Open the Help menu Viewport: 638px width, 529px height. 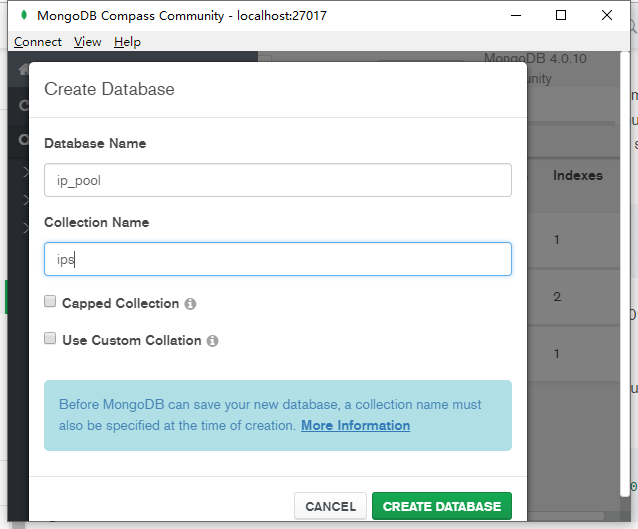pos(127,42)
